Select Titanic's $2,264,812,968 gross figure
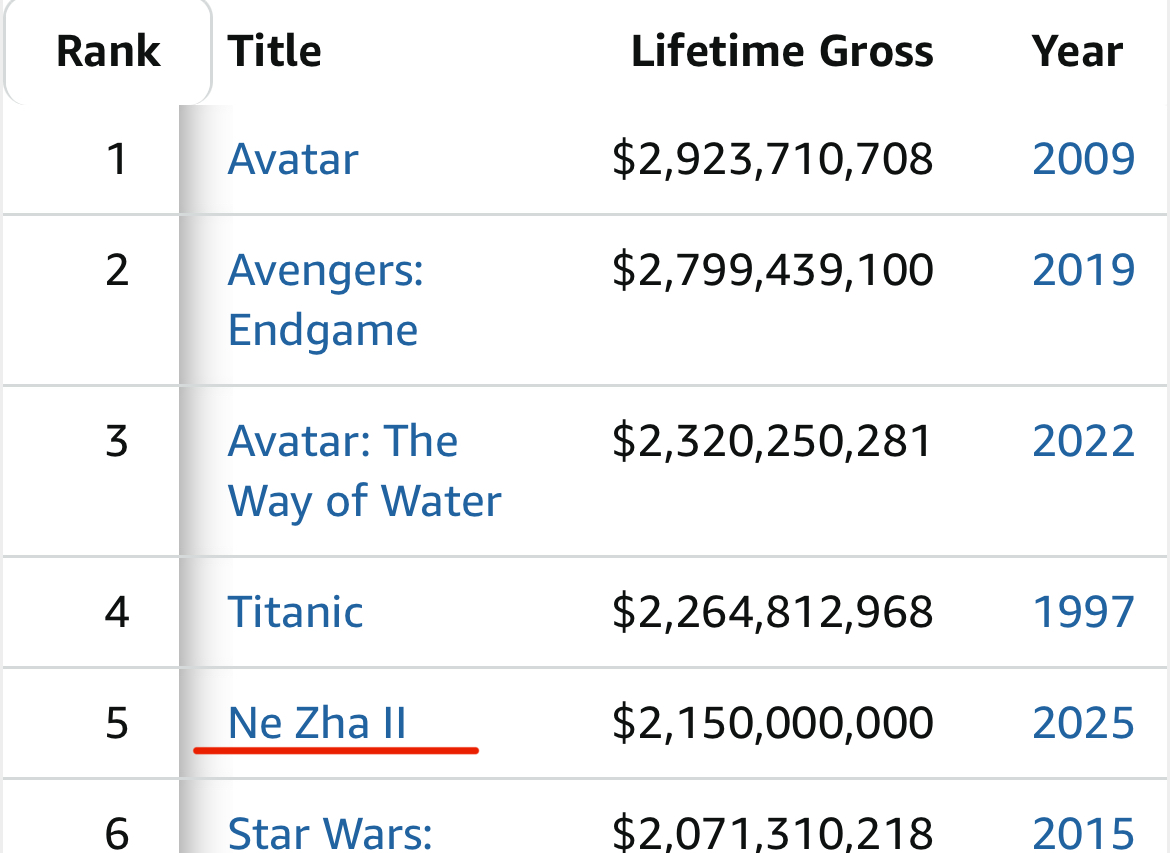 tap(772, 612)
